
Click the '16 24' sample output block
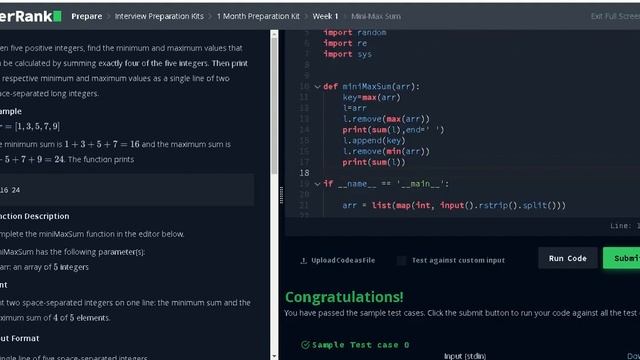click(x=127, y=190)
